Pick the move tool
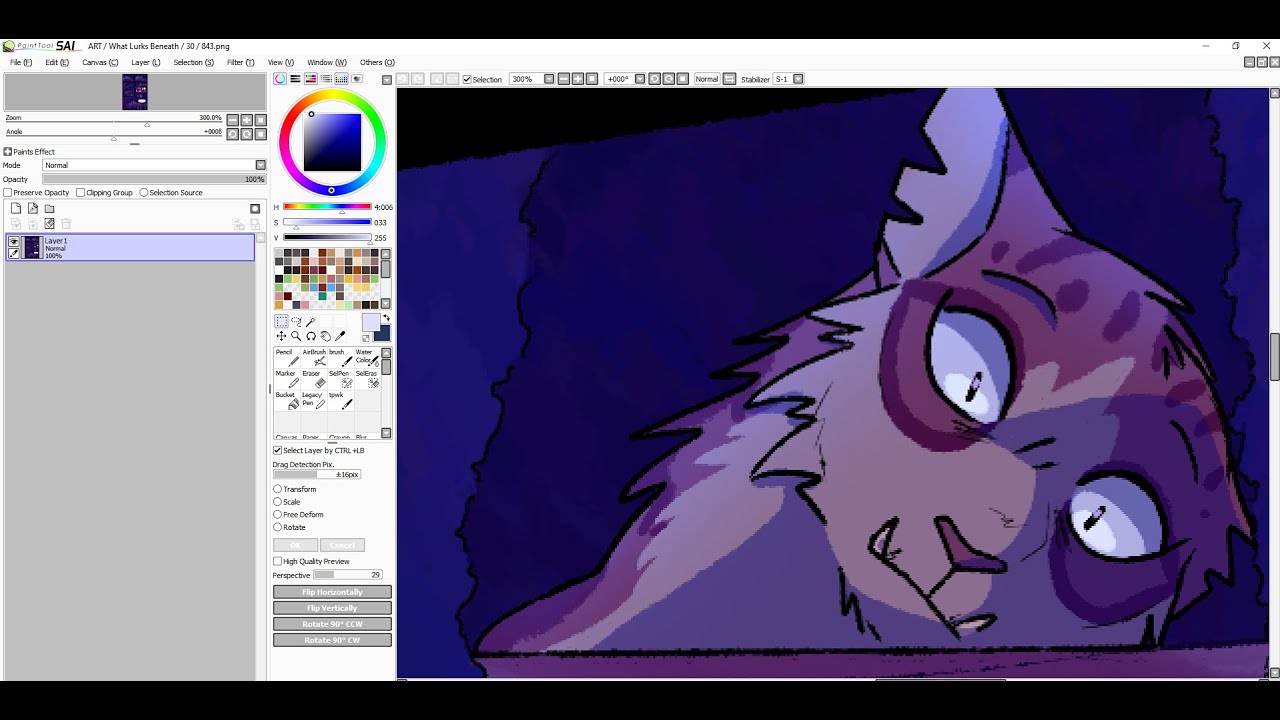 (x=281, y=336)
